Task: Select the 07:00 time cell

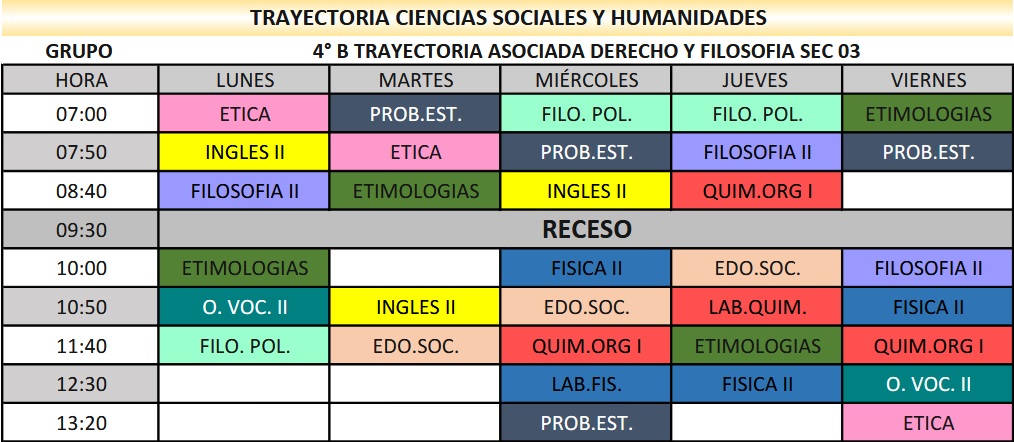Action: (81, 114)
